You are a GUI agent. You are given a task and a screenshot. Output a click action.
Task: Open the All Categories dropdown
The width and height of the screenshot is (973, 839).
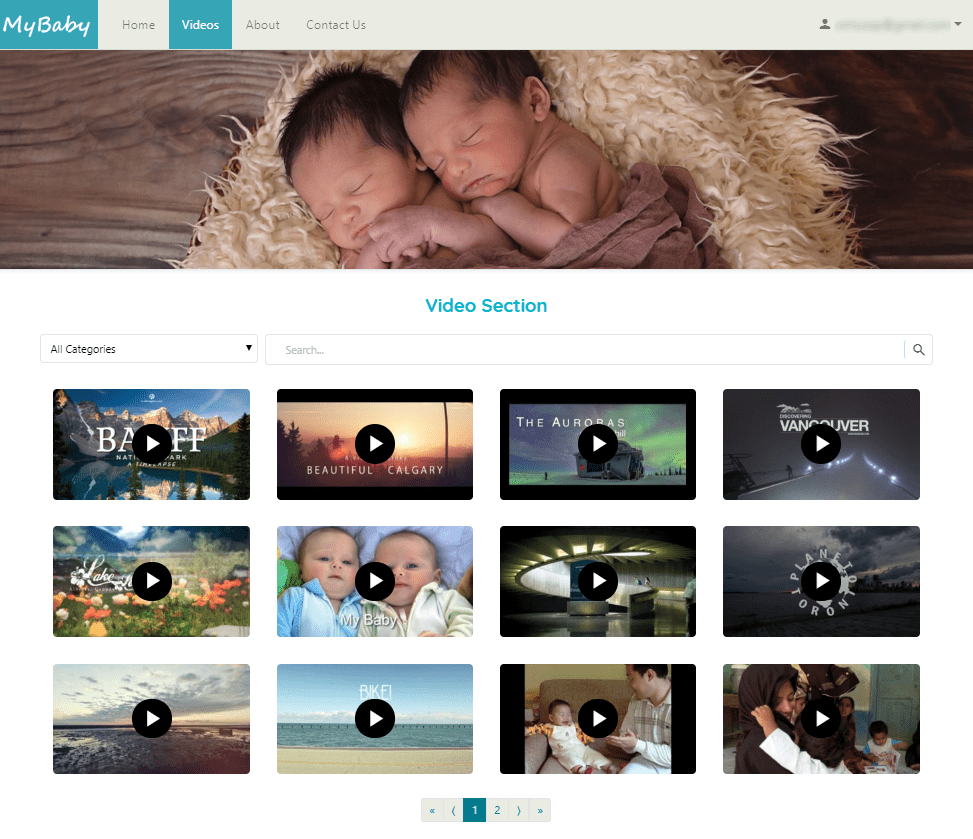[x=149, y=349]
